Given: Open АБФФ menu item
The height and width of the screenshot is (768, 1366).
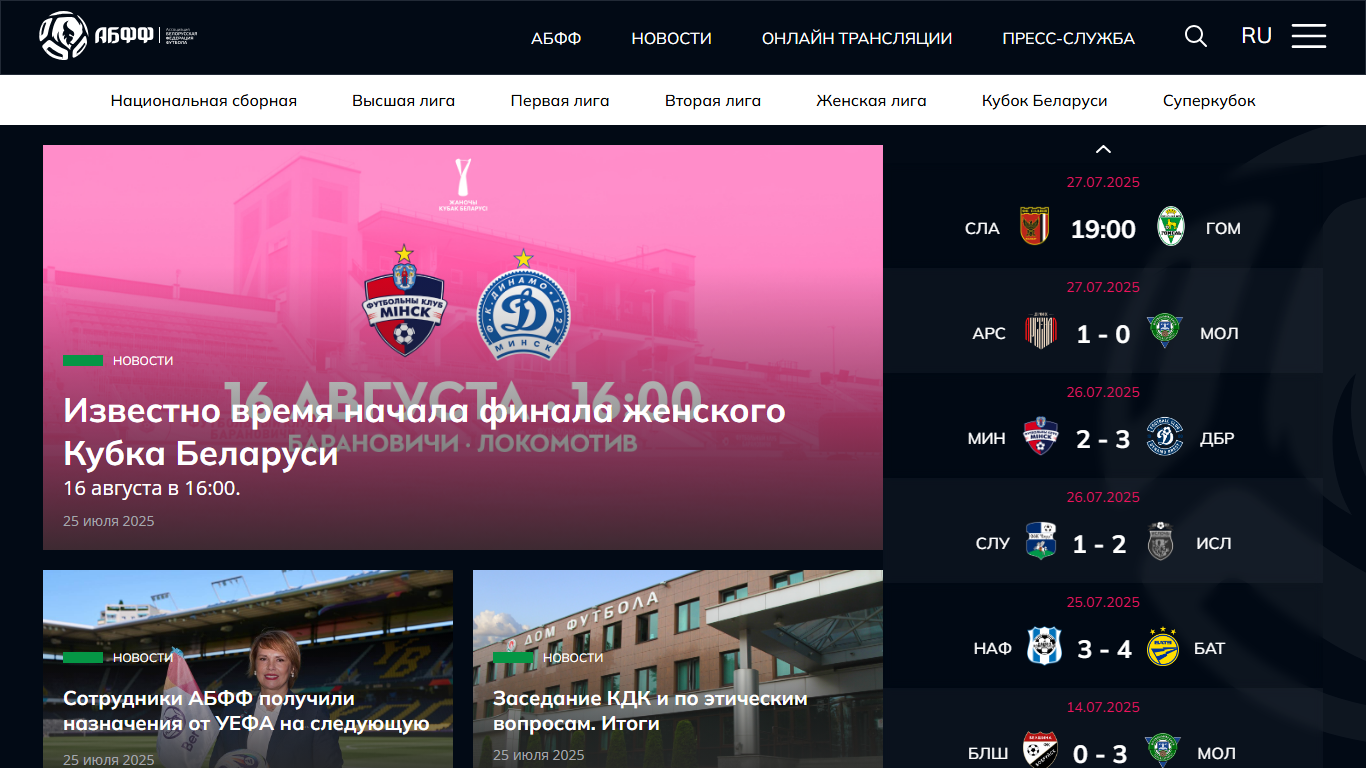Looking at the screenshot, I should pos(556,38).
